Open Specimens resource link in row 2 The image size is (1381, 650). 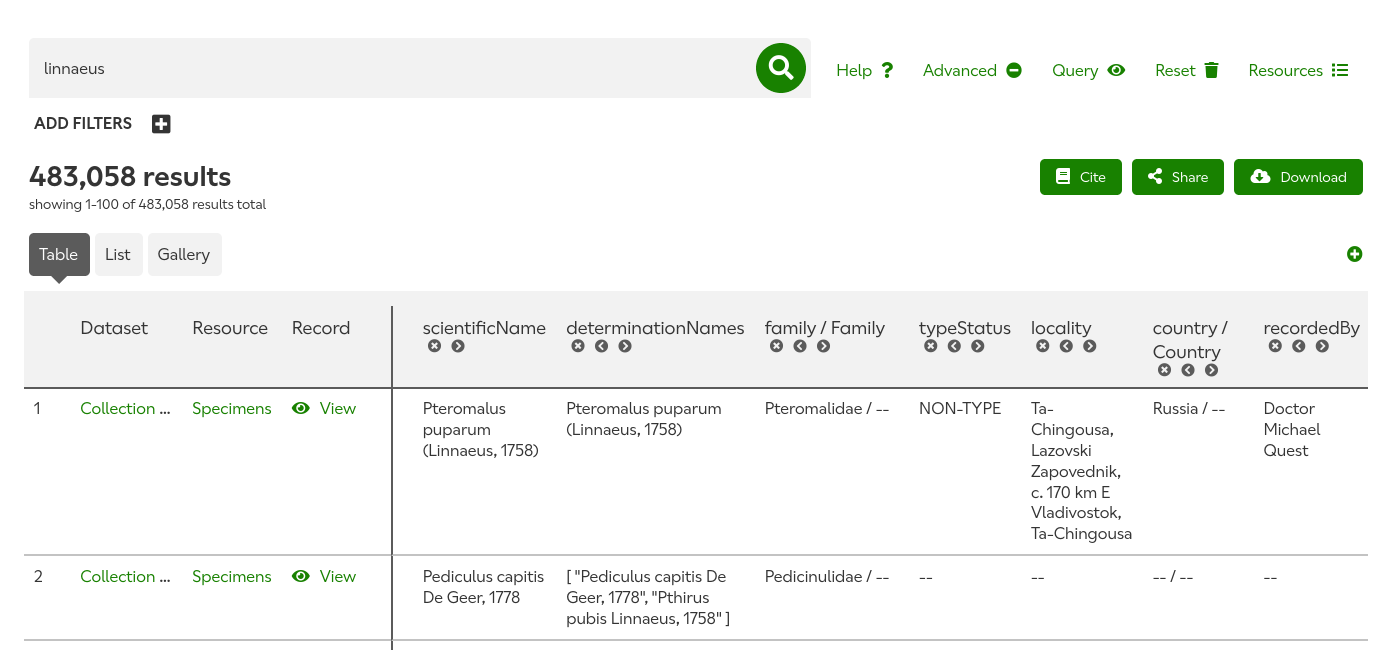[232, 576]
